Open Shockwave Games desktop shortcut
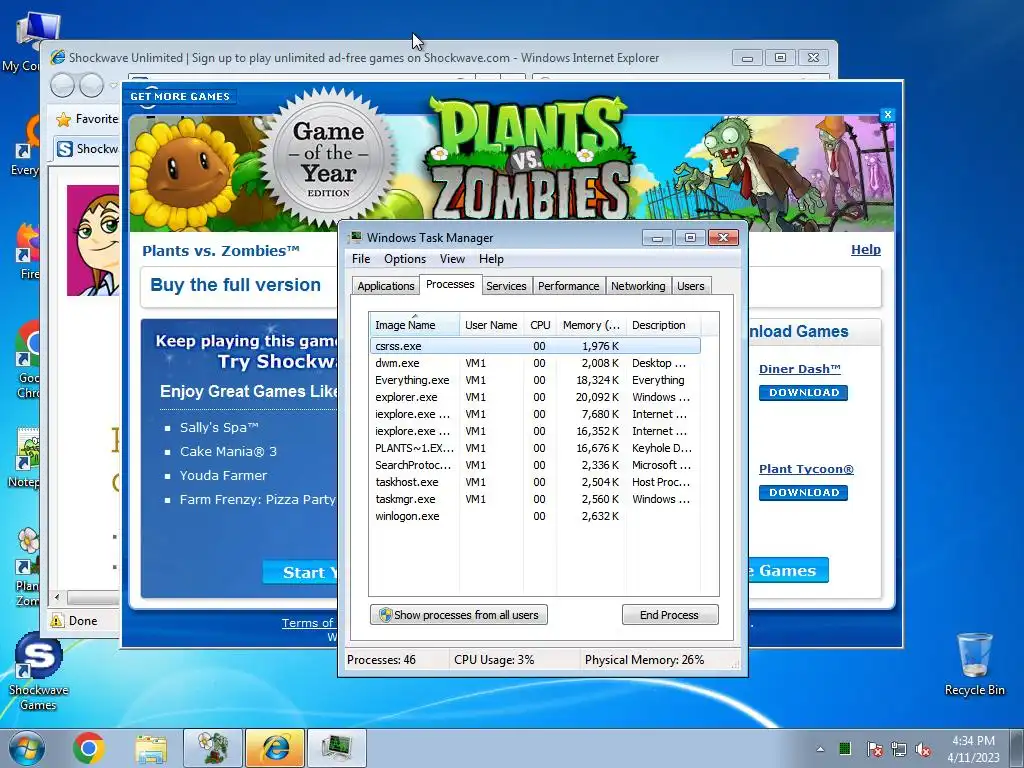Screen dimensions: 1024x768 (38, 672)
